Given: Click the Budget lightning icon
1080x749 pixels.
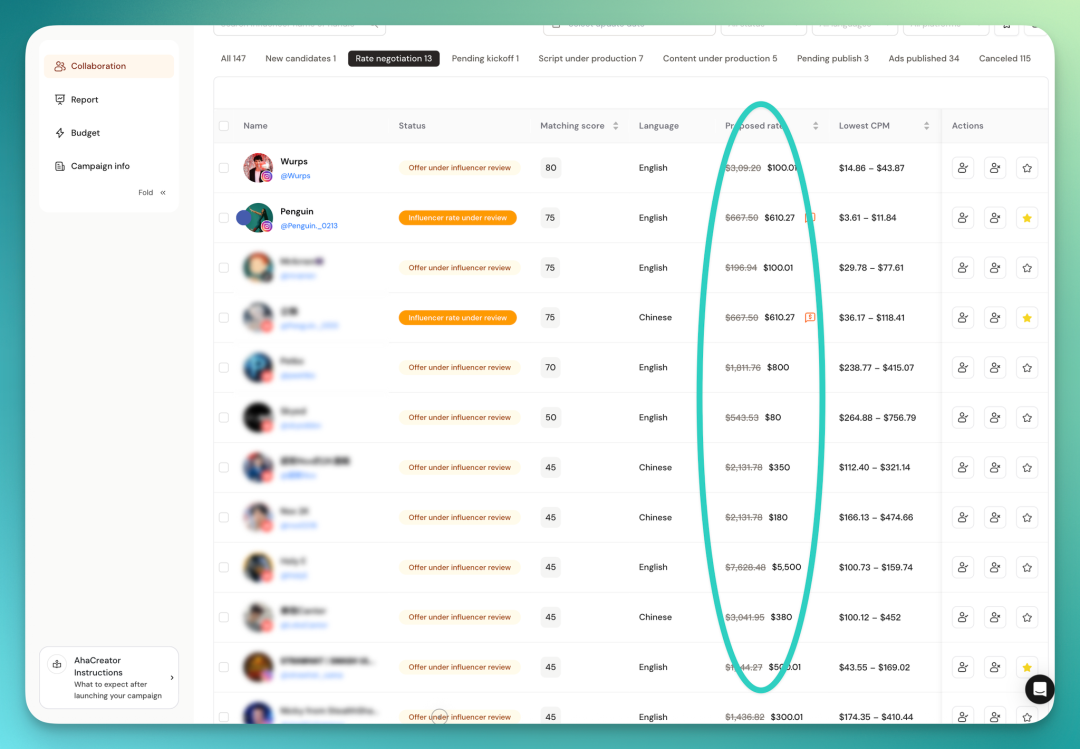Looking at the screenshot, I should point(60,133).
